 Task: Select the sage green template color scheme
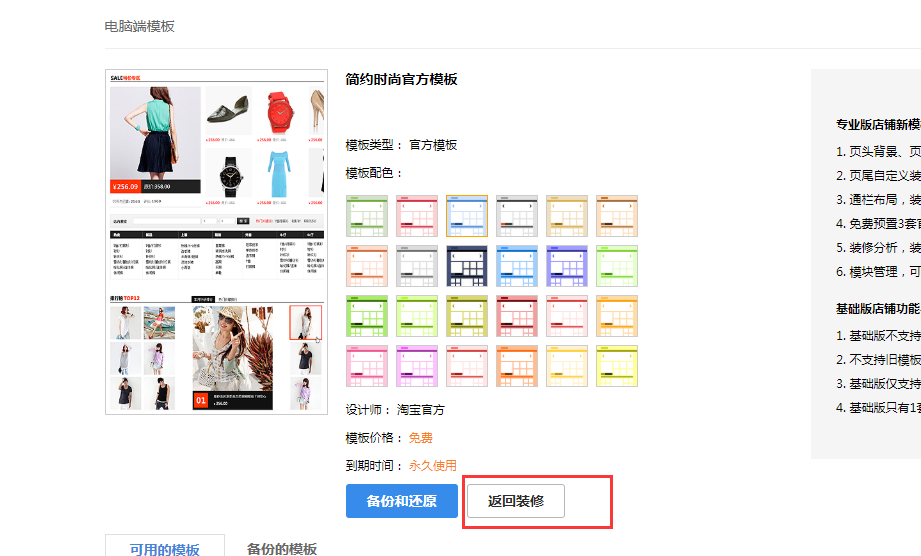[x=367, y=216]
